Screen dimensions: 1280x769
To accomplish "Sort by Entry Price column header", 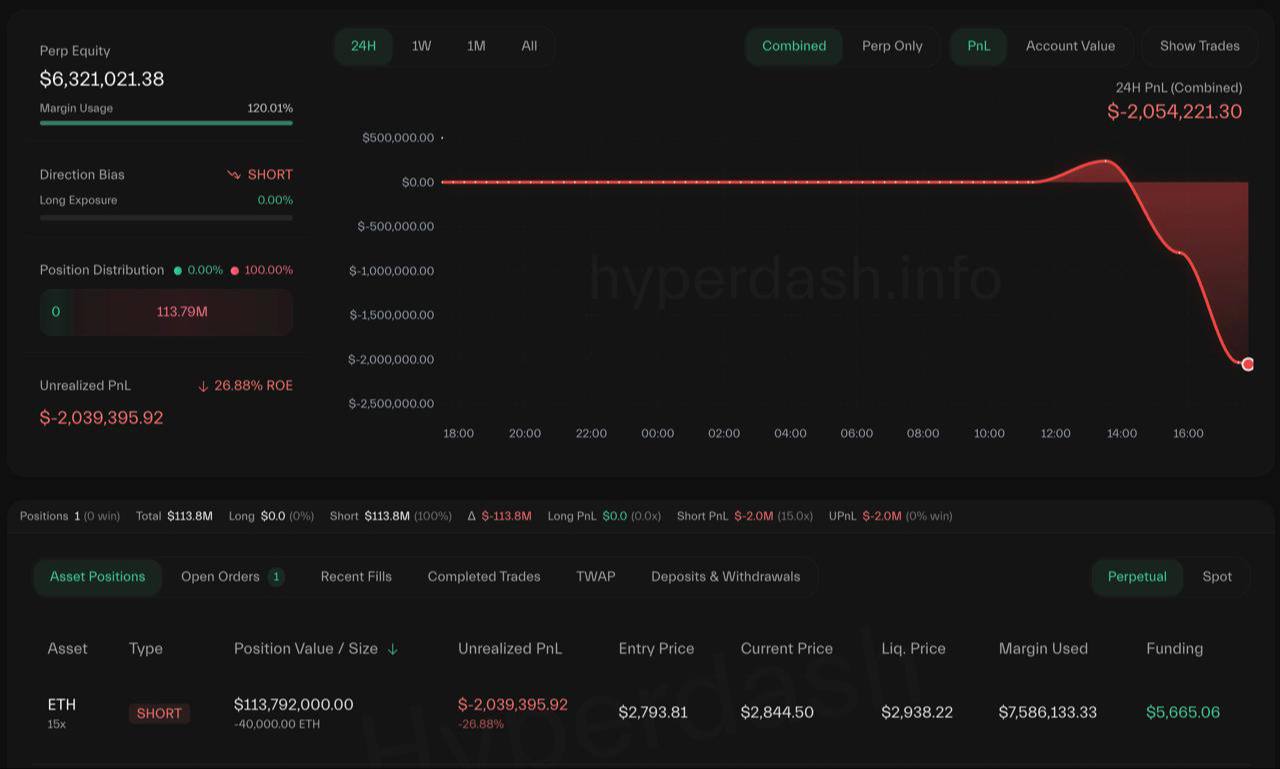I will 656,649.
